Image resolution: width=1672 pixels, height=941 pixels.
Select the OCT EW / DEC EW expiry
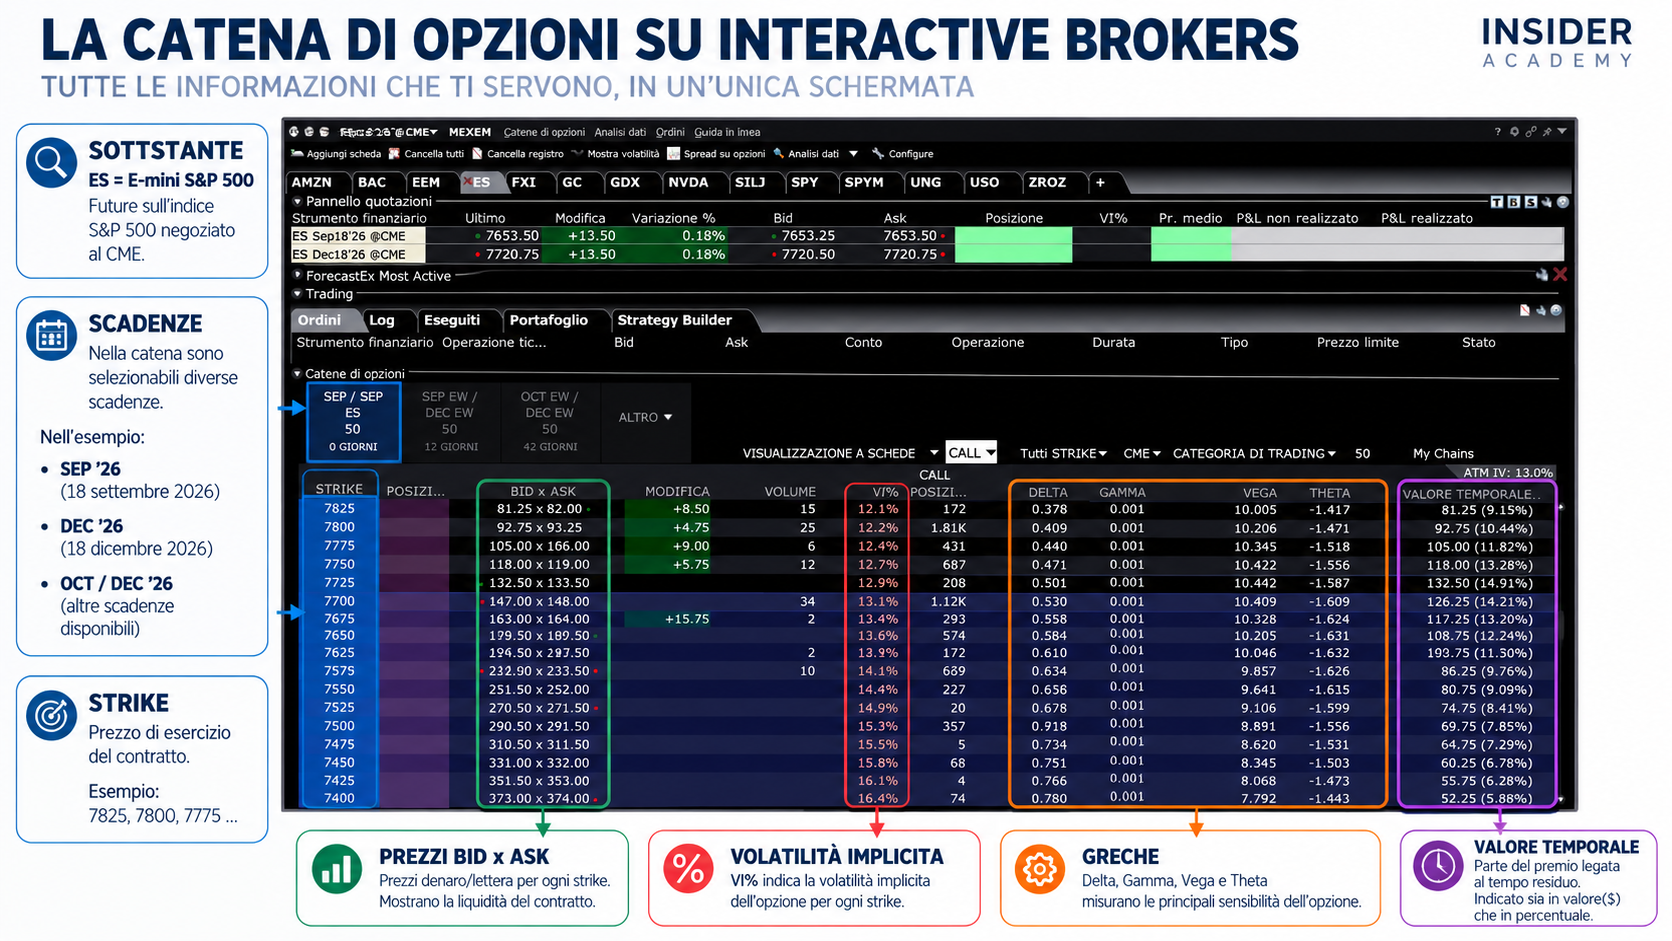pos(550,421)
